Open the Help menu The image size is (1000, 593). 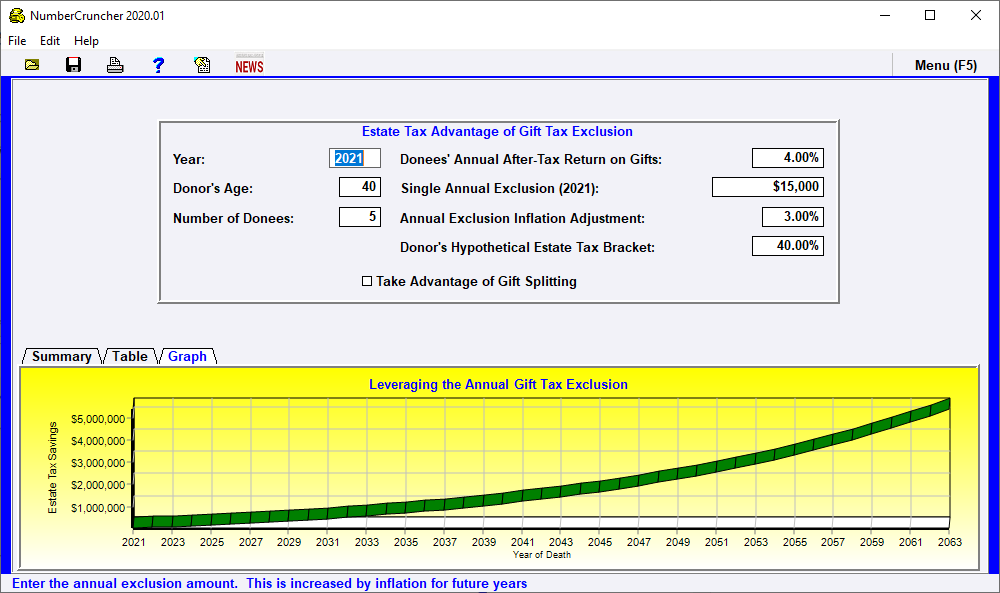[x=86, y=41]
